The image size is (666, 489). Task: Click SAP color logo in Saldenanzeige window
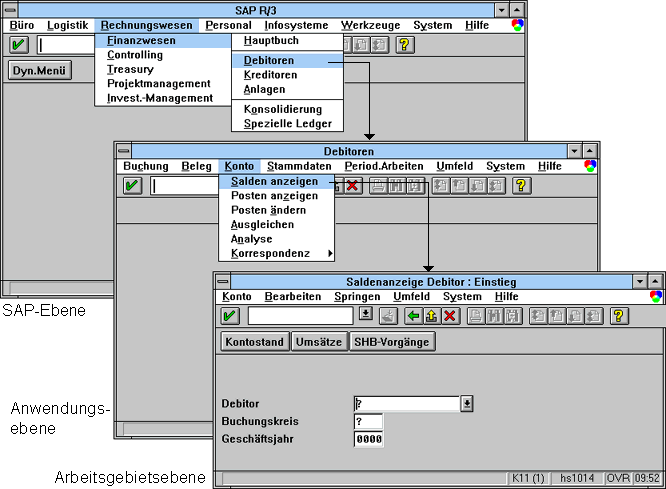point(656,297)
